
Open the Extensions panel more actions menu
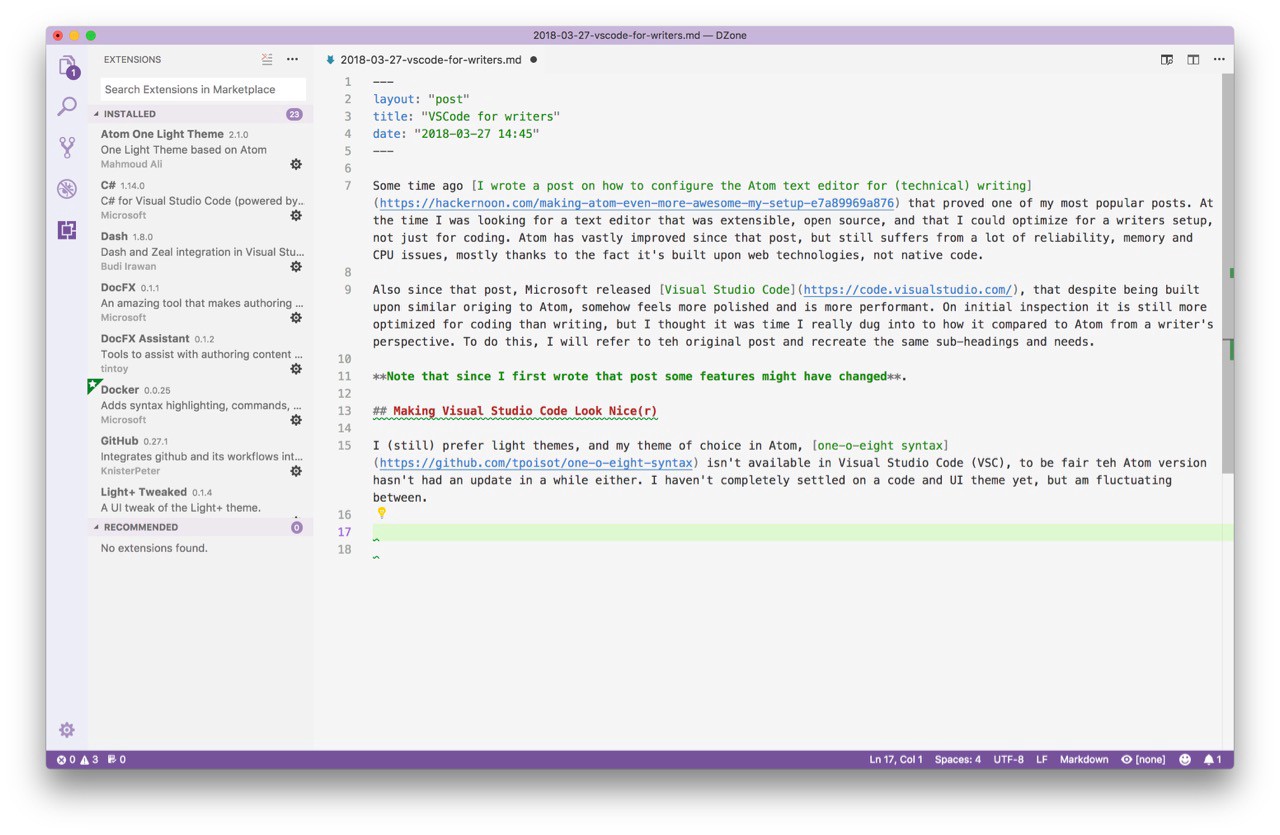[x=292, y=60]
